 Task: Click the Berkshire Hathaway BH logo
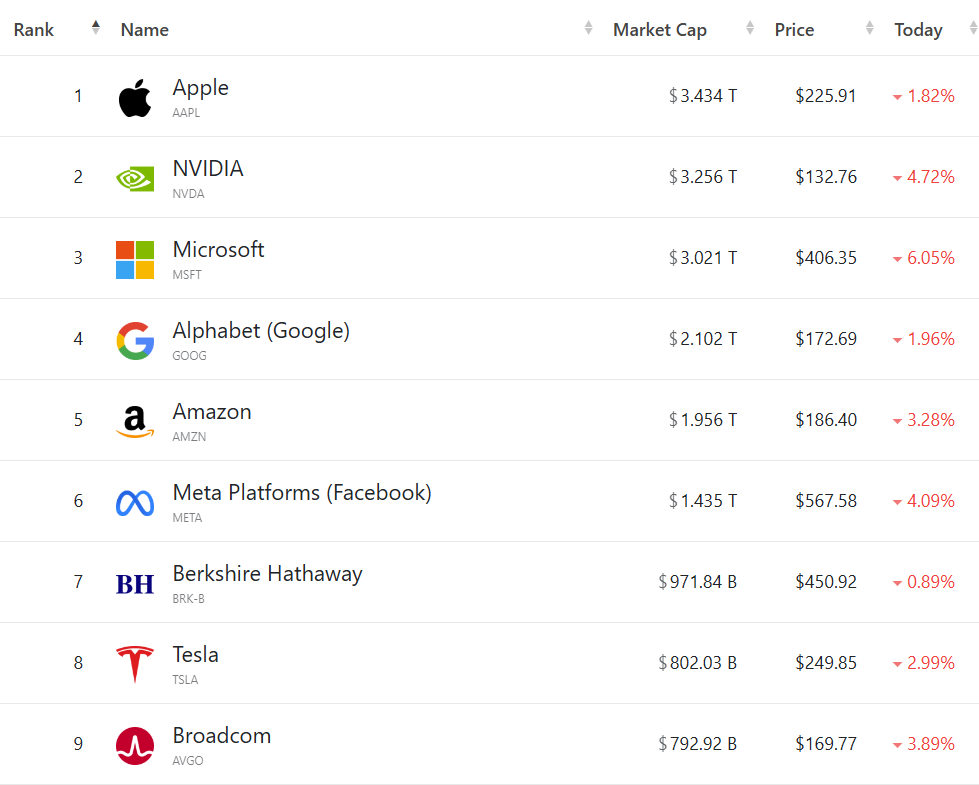point(135,584)
